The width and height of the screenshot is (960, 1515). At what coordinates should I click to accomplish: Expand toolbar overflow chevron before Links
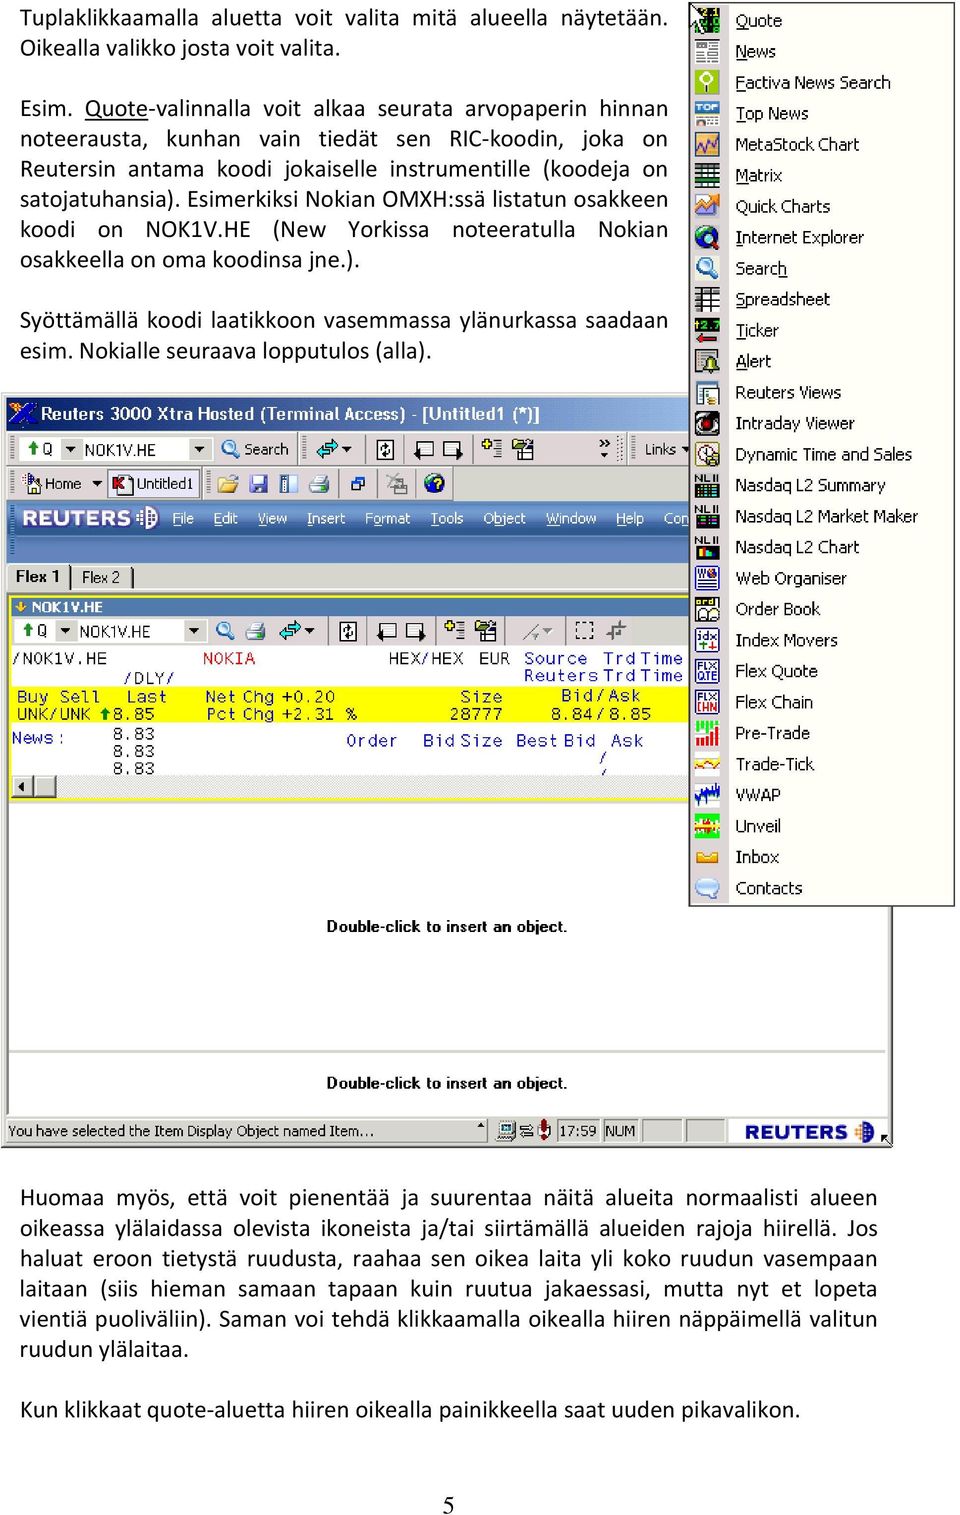(604, 449)
